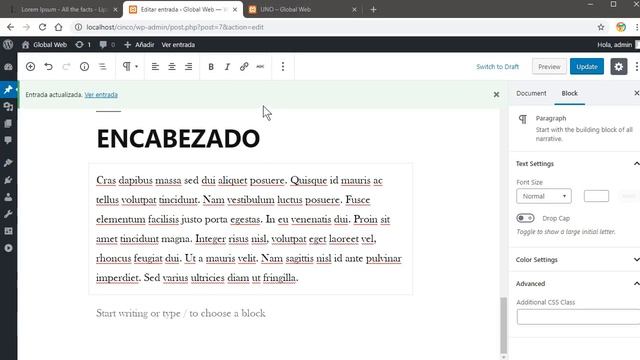Click Switch to Draft

click(497, 67)
